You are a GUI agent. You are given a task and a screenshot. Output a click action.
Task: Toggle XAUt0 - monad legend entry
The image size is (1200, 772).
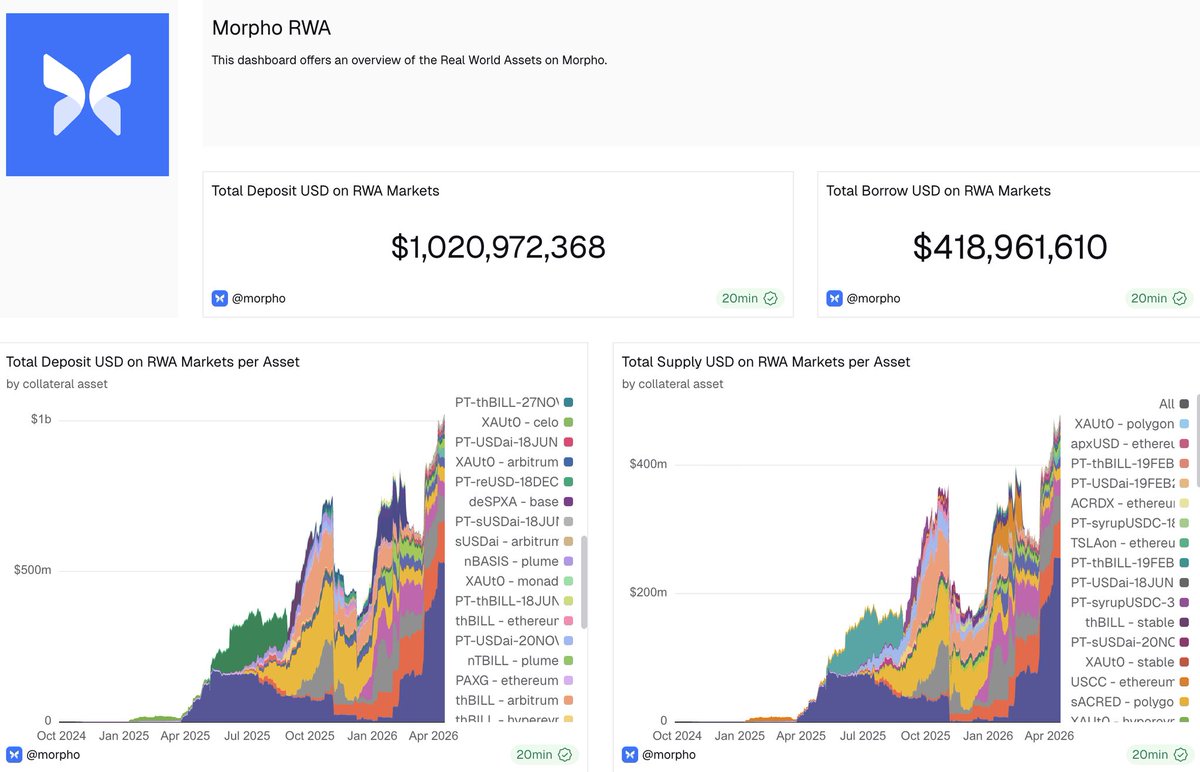click(x=519, y=581)
